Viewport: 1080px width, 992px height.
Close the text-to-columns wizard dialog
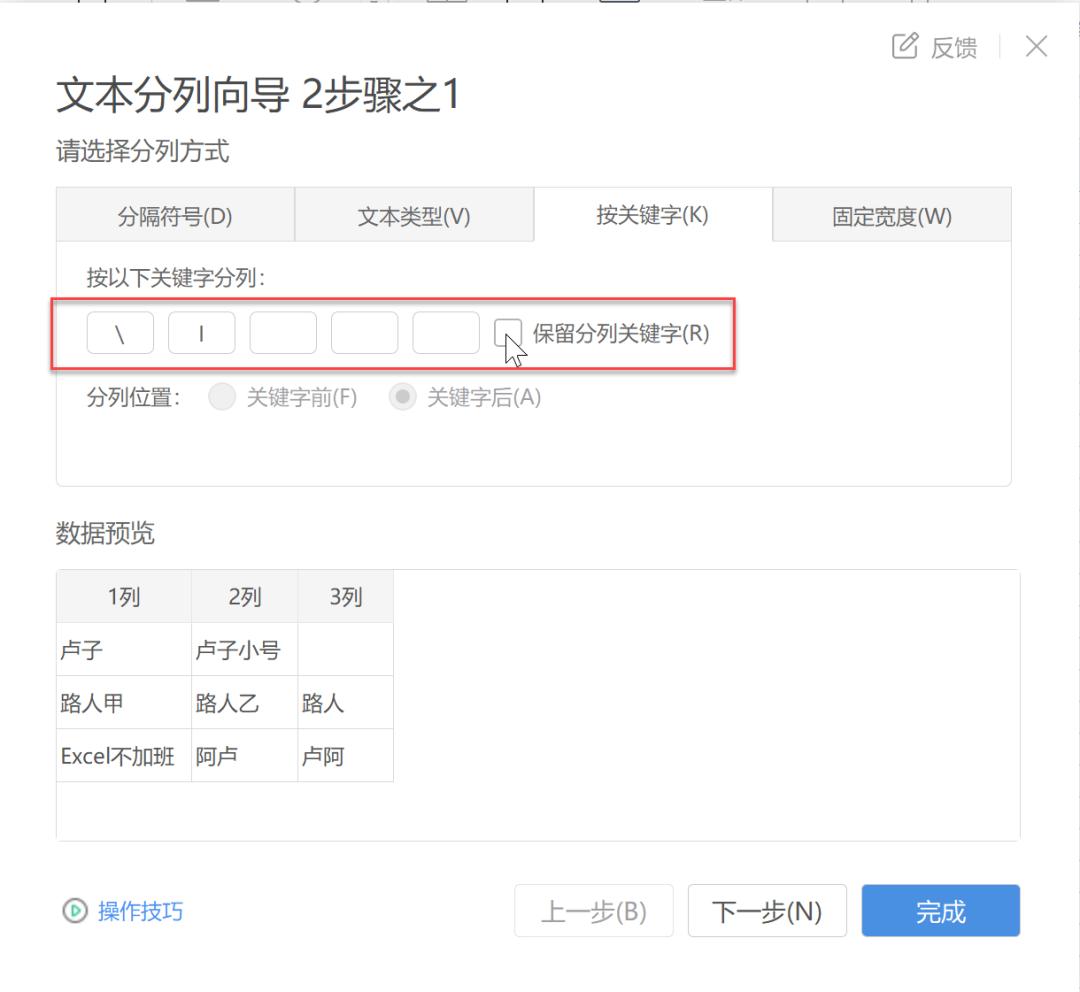click(1036, 46)
